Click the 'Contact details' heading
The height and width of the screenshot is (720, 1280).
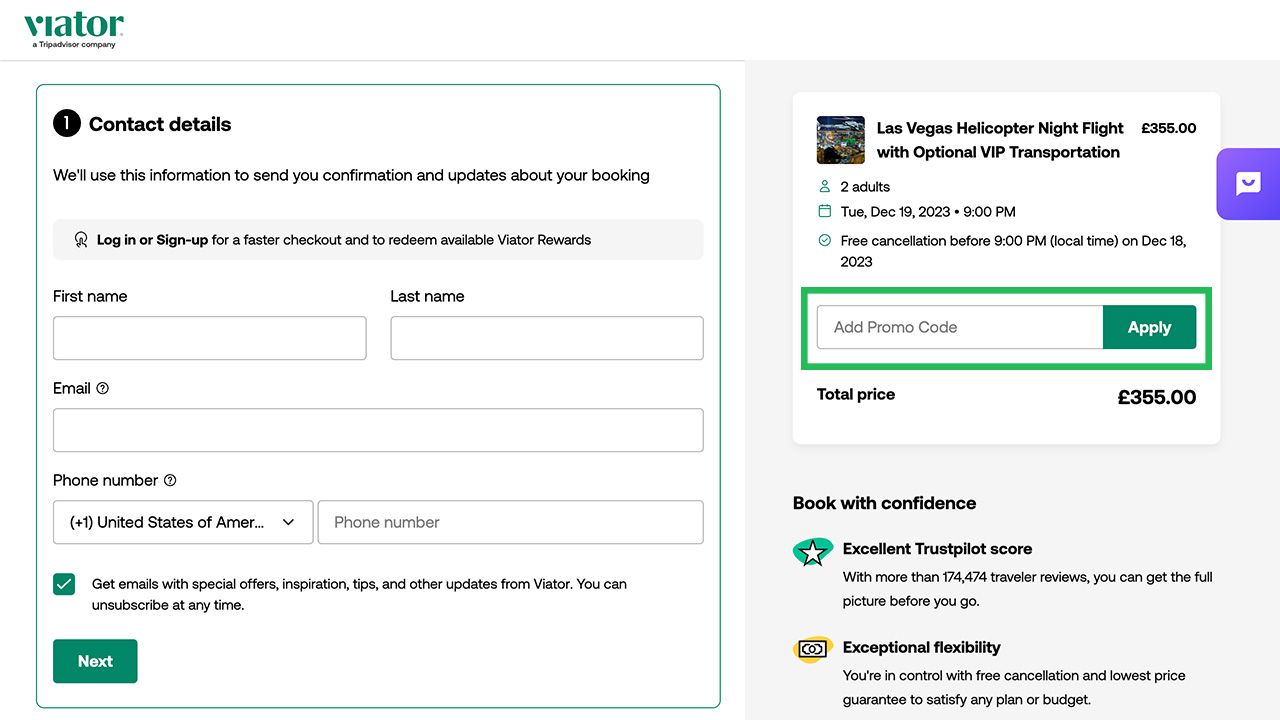tap(160, 124)
